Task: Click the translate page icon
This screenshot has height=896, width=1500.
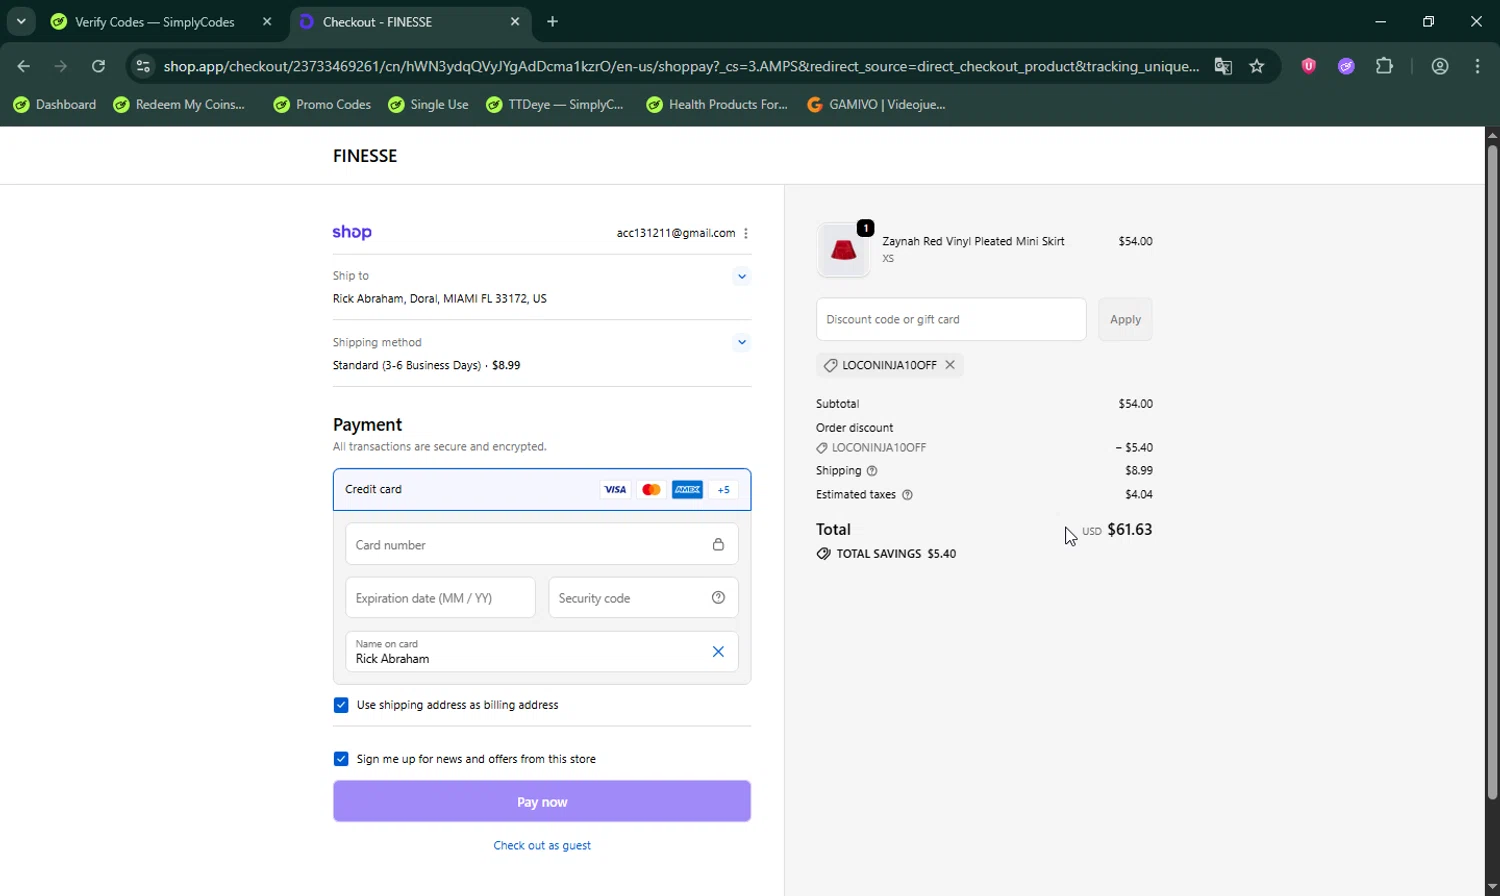Action: tap(1223, 66)
